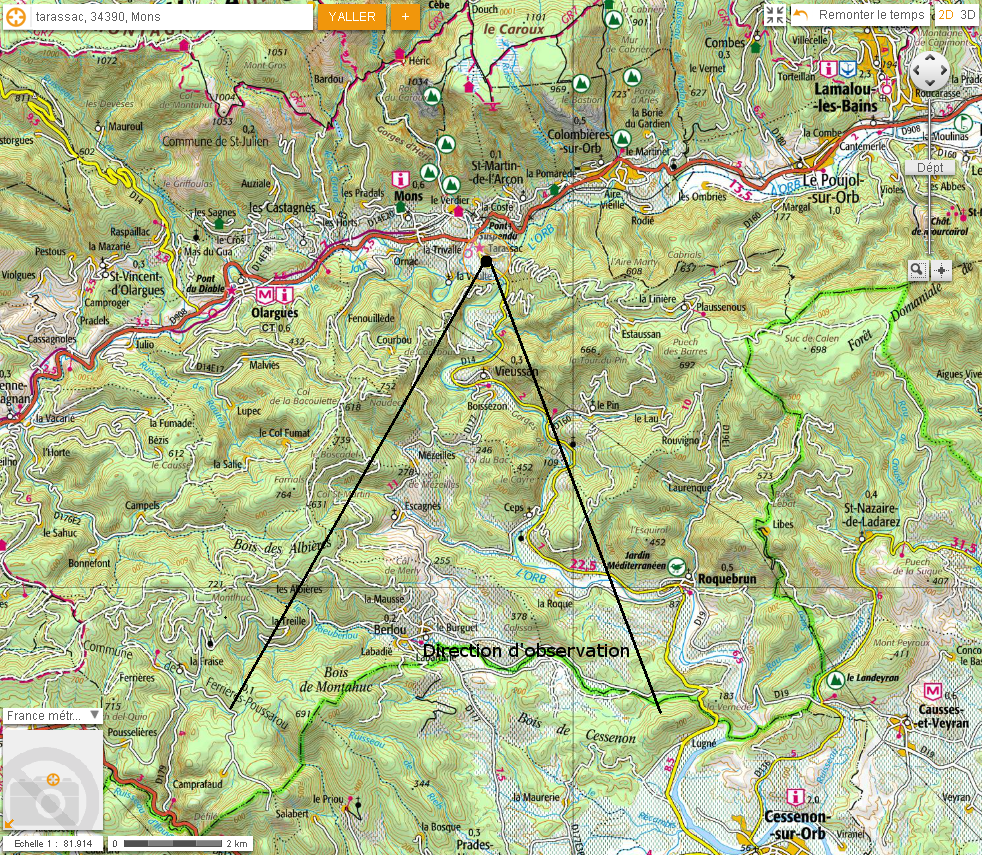
Task: Click the orange geolocation target icon
Action: (x=17, y=16)
